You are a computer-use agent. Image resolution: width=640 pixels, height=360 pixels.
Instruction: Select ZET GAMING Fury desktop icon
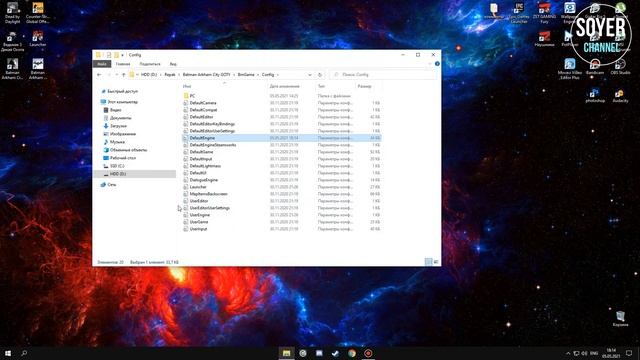tap(544, 13)
